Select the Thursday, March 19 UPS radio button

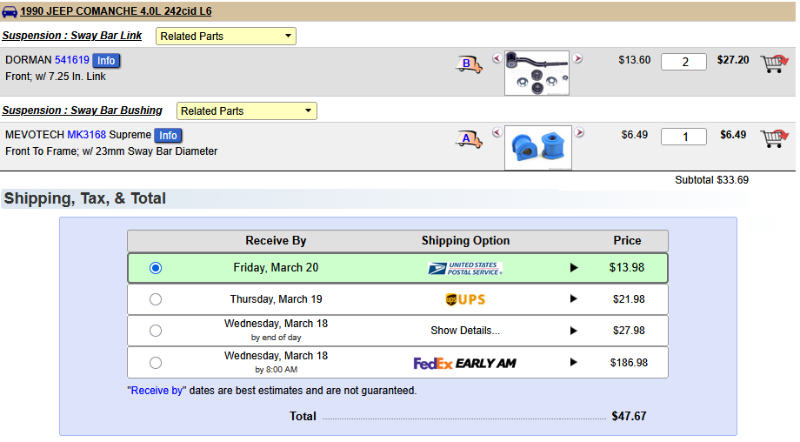tap(155, 299)
